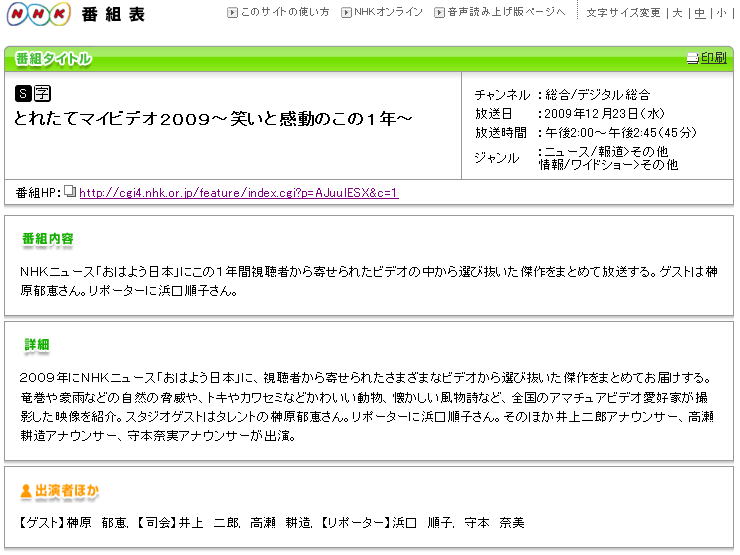740x555 pixels.
Task: Click the 番組タイトル header
Action: click(x=53, y=59)
